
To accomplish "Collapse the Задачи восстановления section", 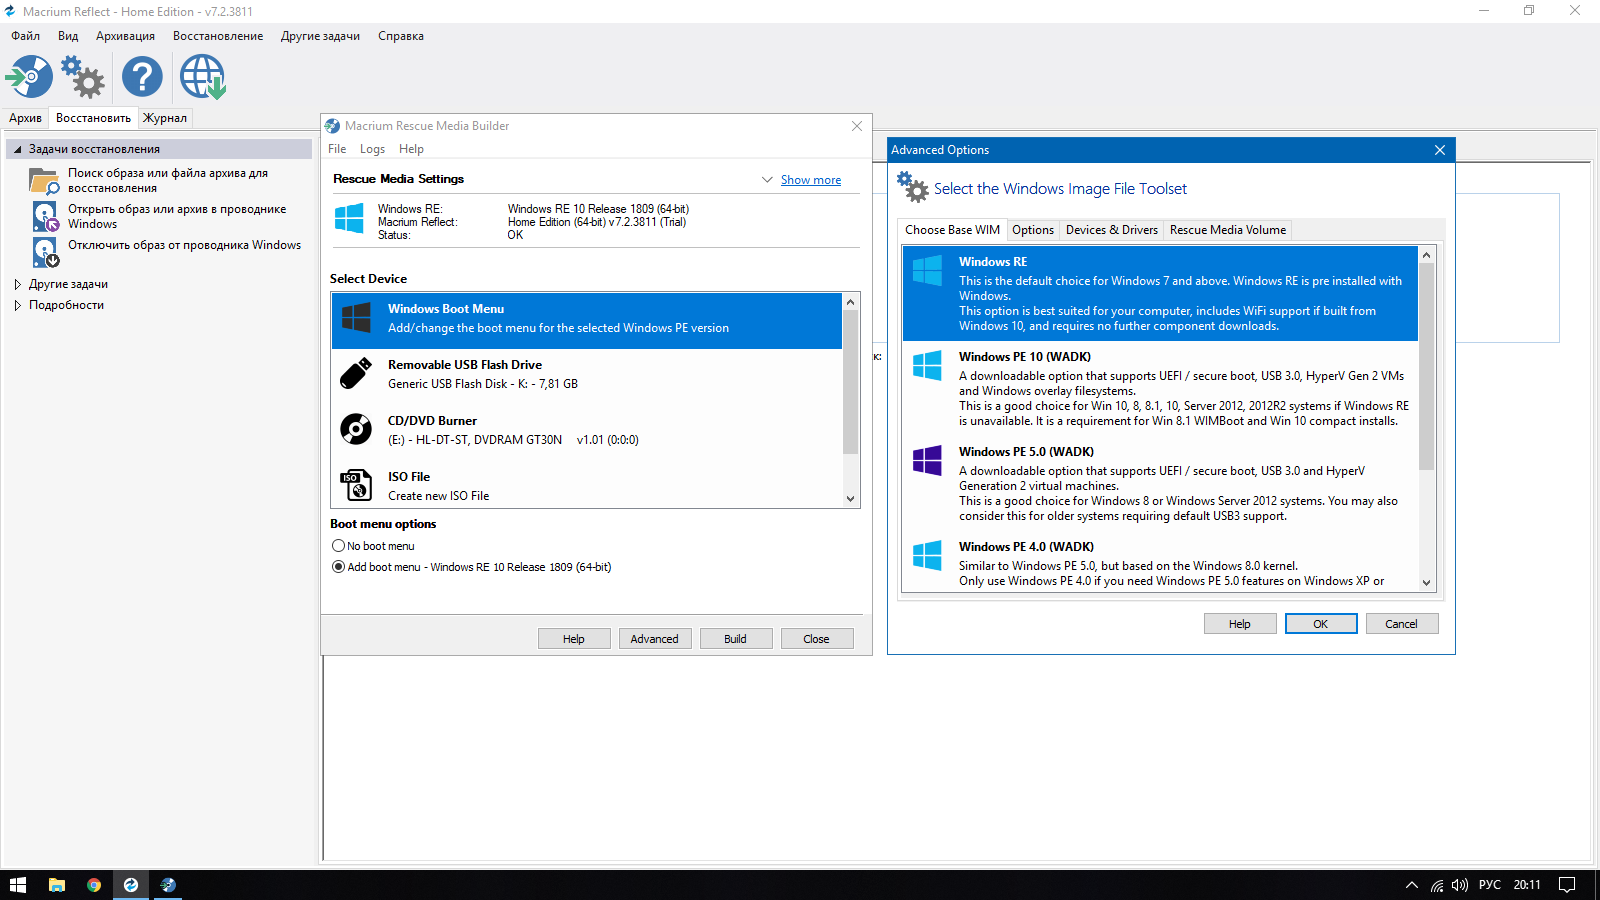I will (17, 149).
